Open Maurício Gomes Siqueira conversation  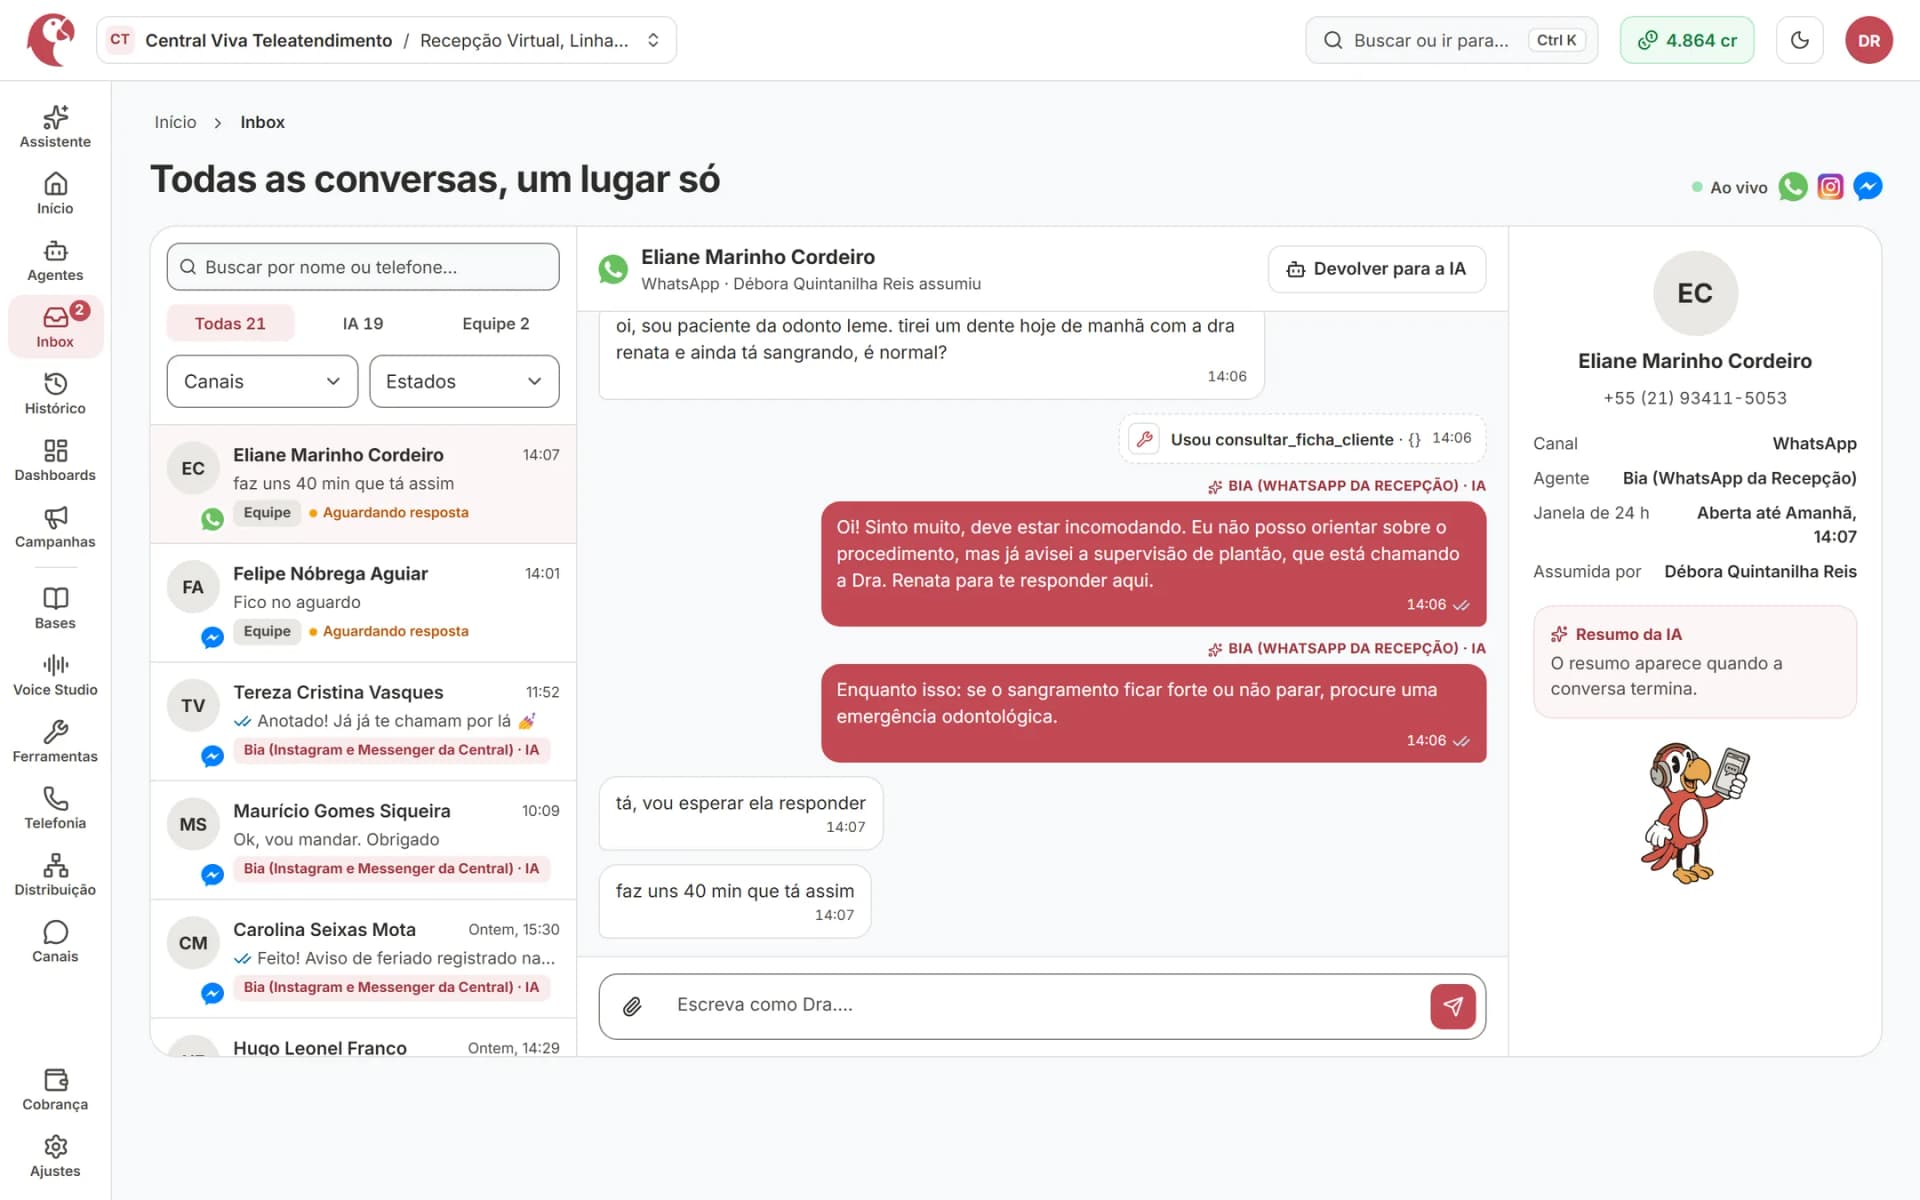pos(363,840)
